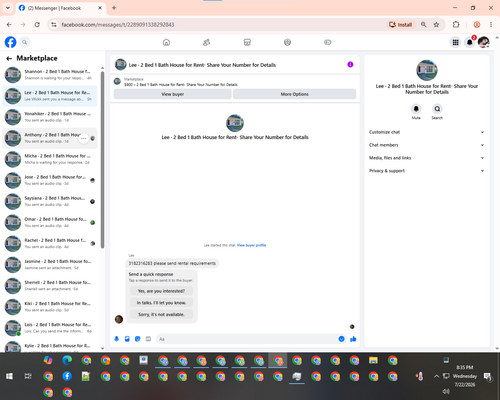Open Shannon's conversation
This screenshot has height=400, width=500.
point(50,75)
